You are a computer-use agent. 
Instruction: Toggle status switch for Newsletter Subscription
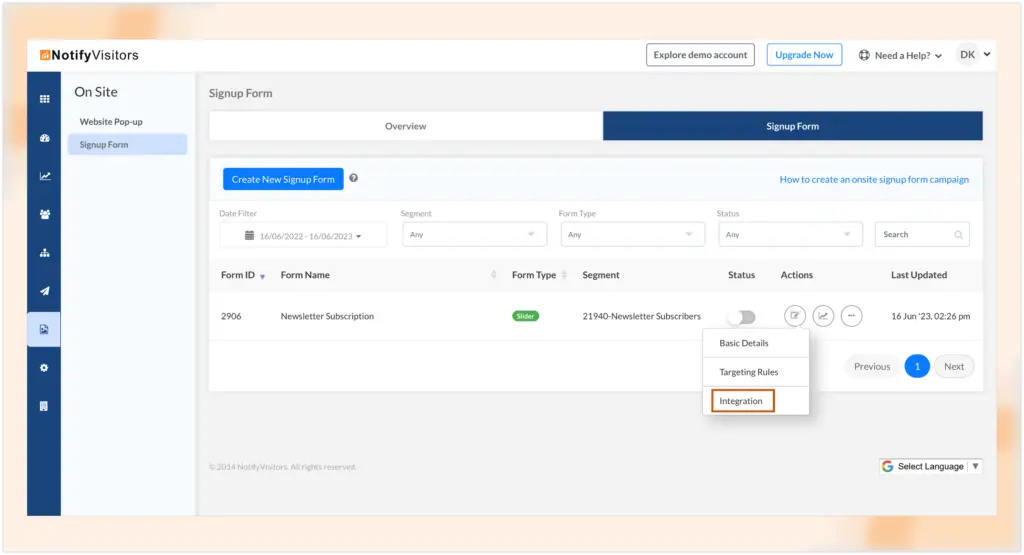741,317
